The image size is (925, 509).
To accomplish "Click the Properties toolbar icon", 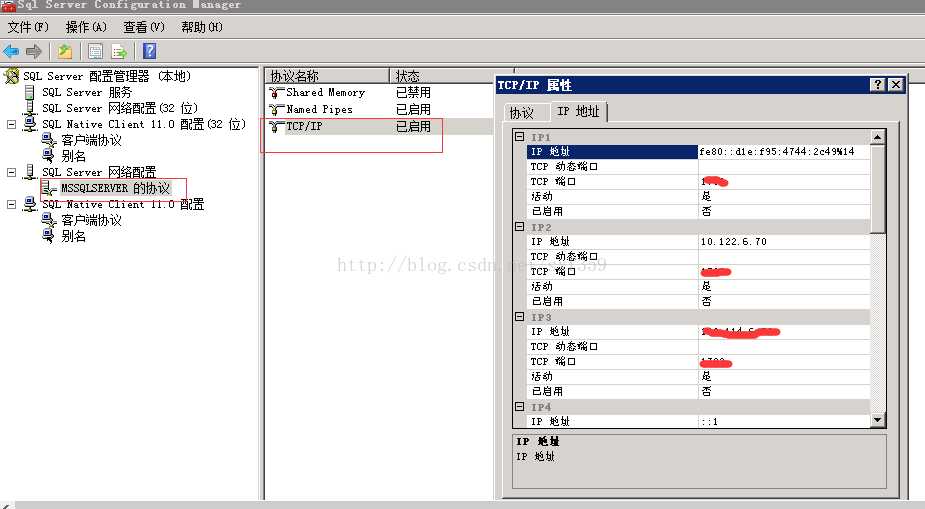I will click(x=95, y=52).
